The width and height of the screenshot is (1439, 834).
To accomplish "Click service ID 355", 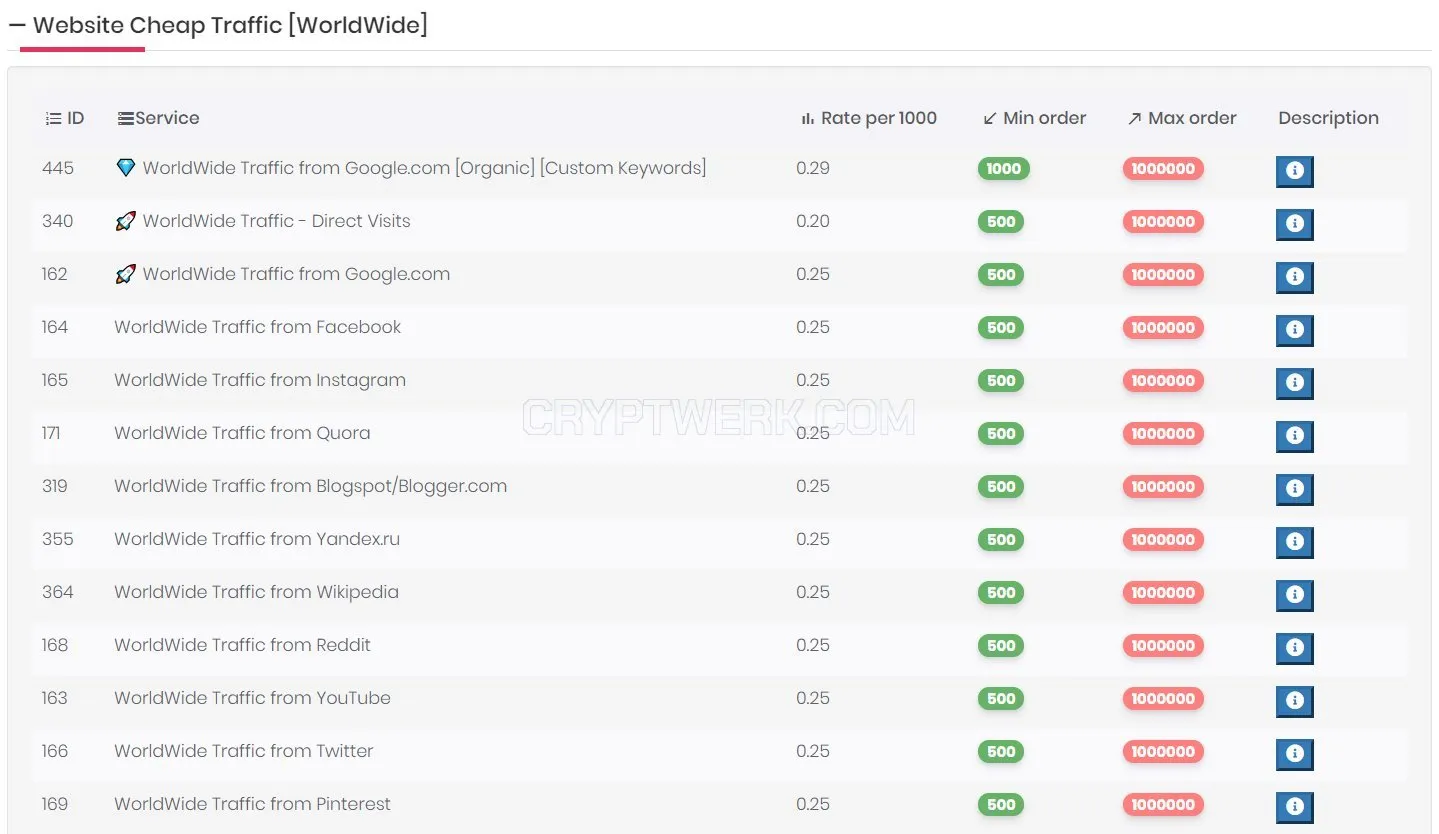I will coord(58,539).
